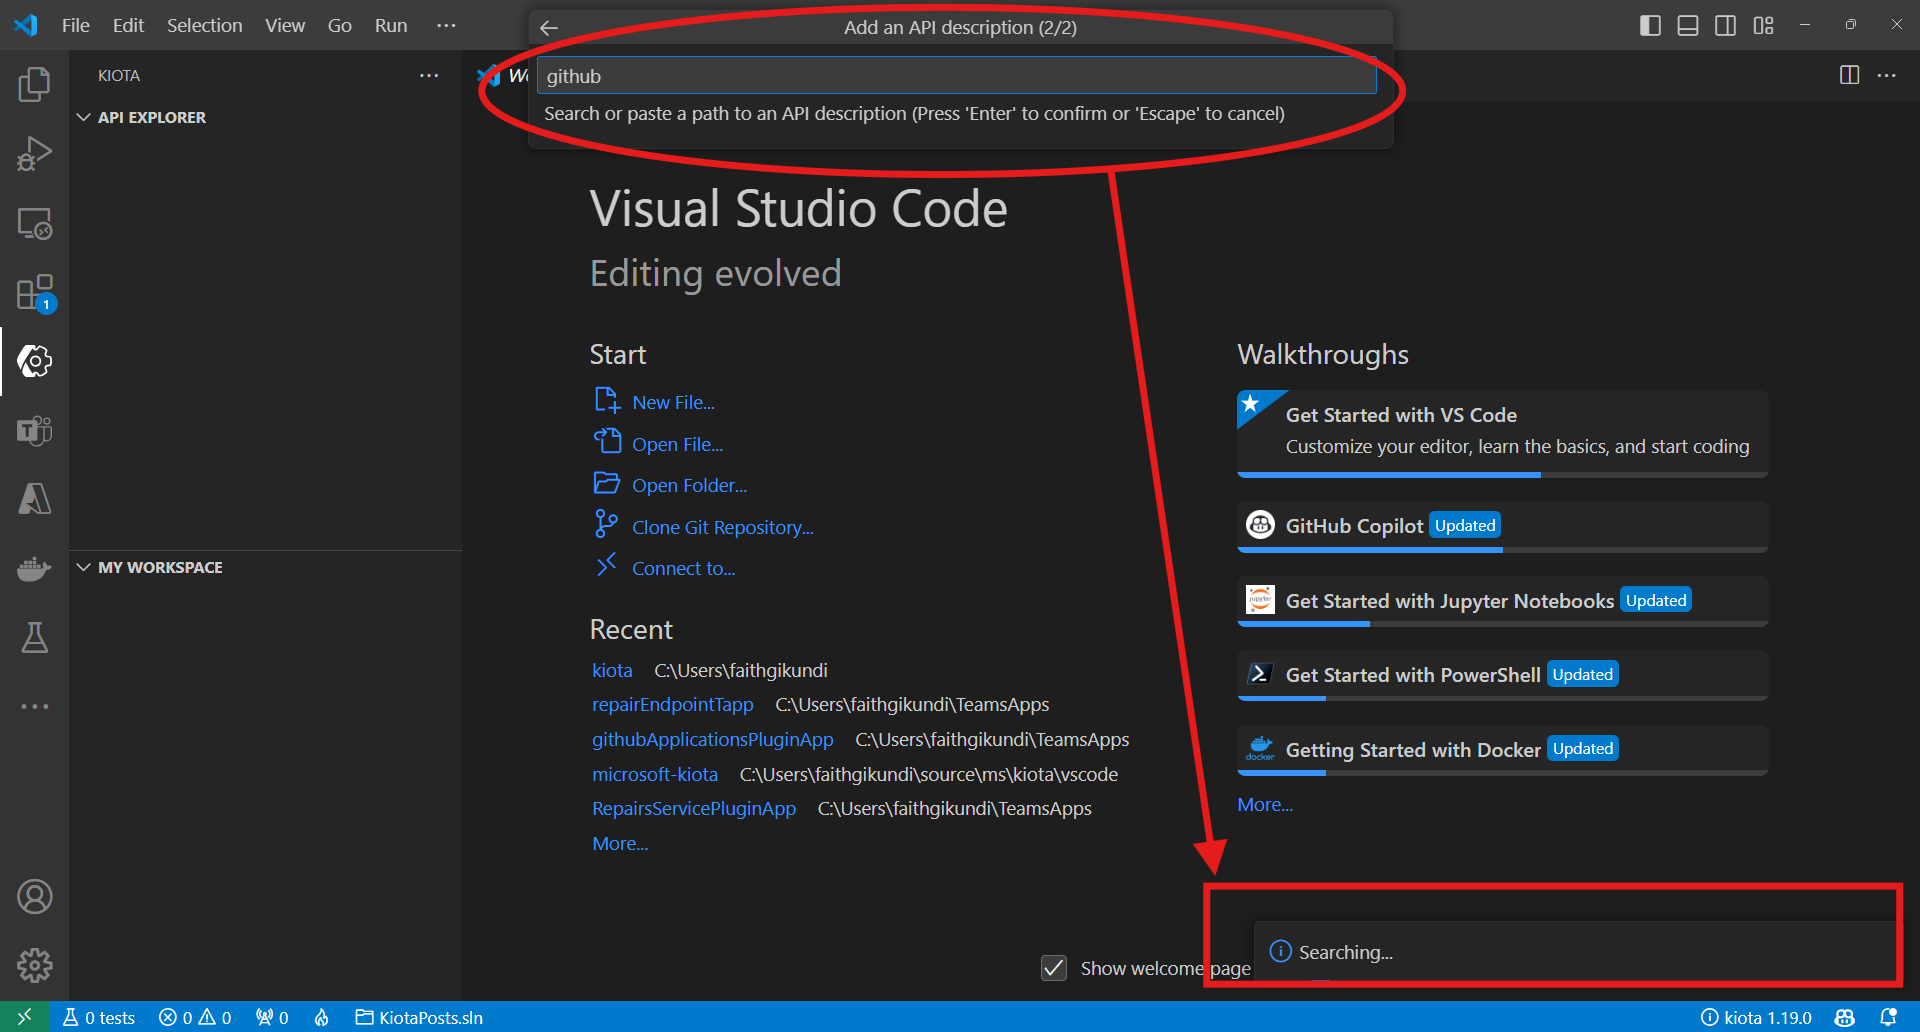Open Extensions view with update badge
This screenshot has height=1032, width=1920.
pyautogui.click(x=34, y=293)
